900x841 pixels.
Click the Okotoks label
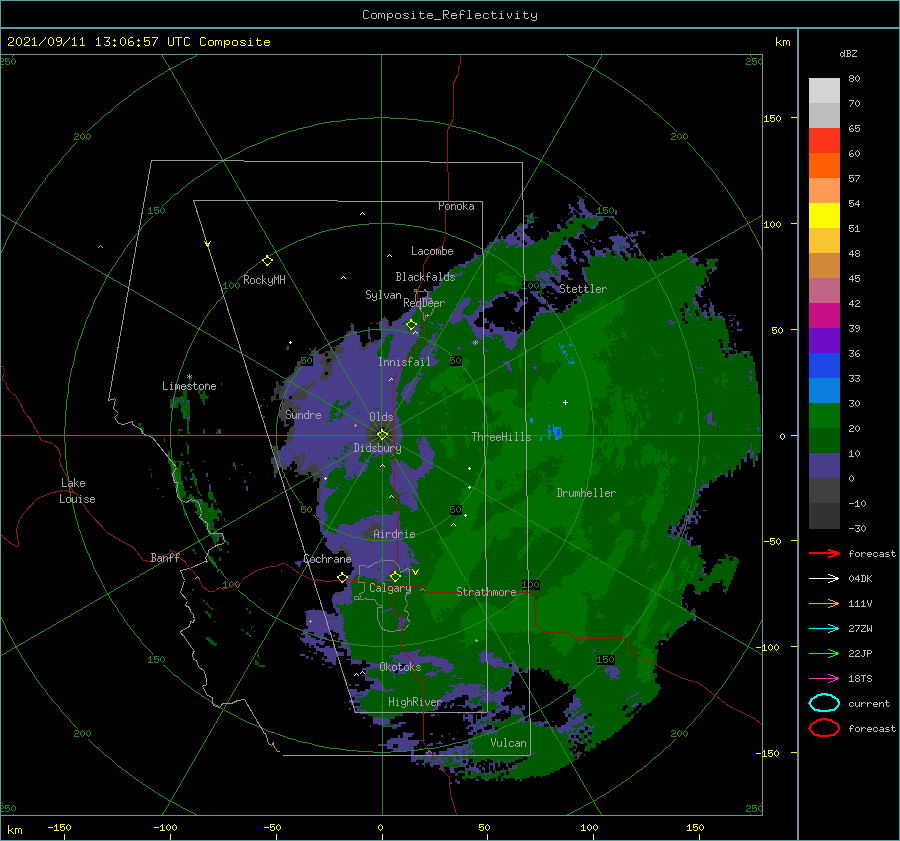click(400, 667)
